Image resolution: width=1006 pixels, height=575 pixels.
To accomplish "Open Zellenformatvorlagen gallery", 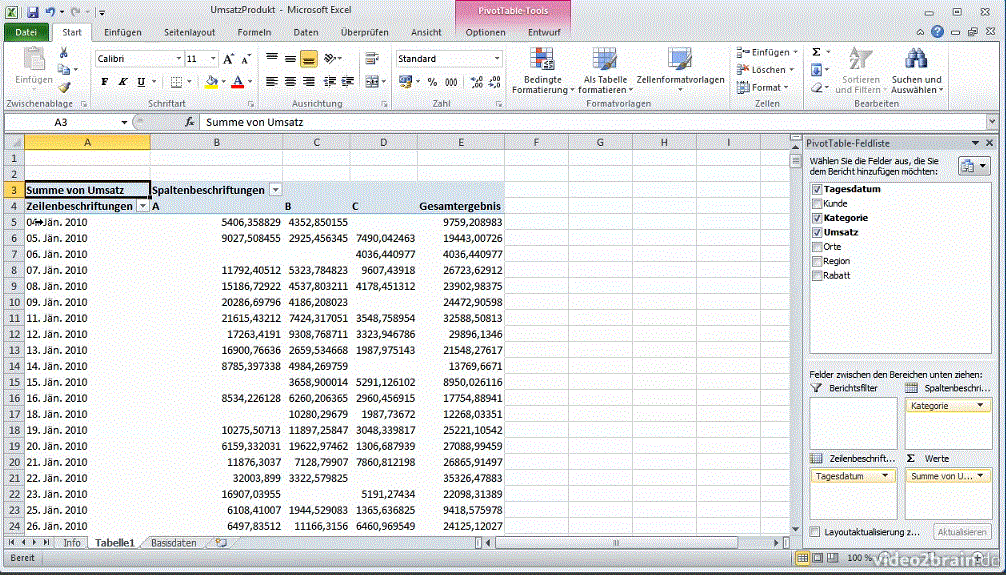I will [680, 71].
